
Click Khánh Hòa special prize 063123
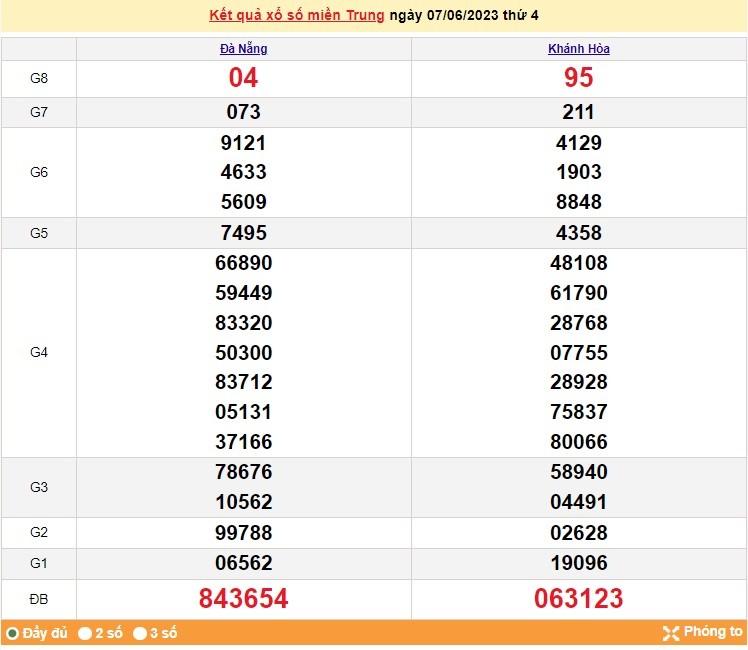click(579, 598)
